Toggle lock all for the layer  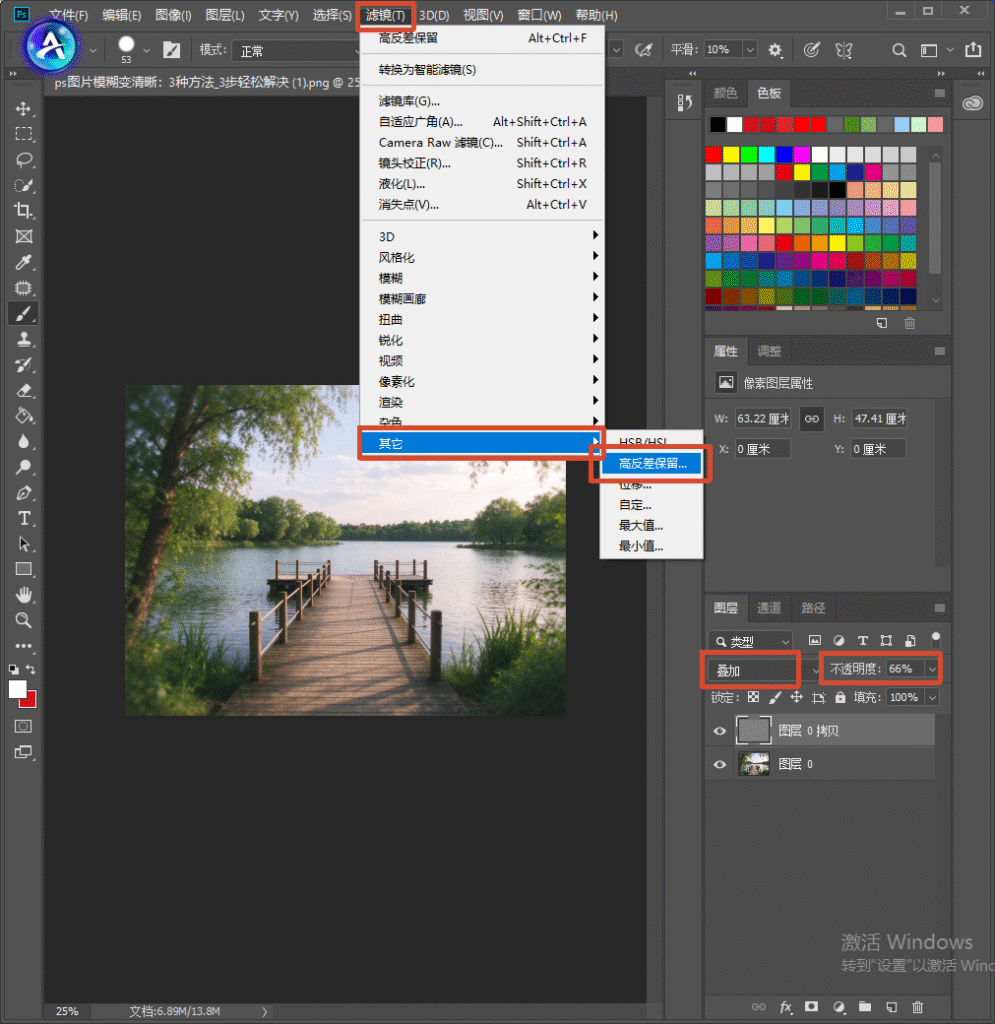840,697
